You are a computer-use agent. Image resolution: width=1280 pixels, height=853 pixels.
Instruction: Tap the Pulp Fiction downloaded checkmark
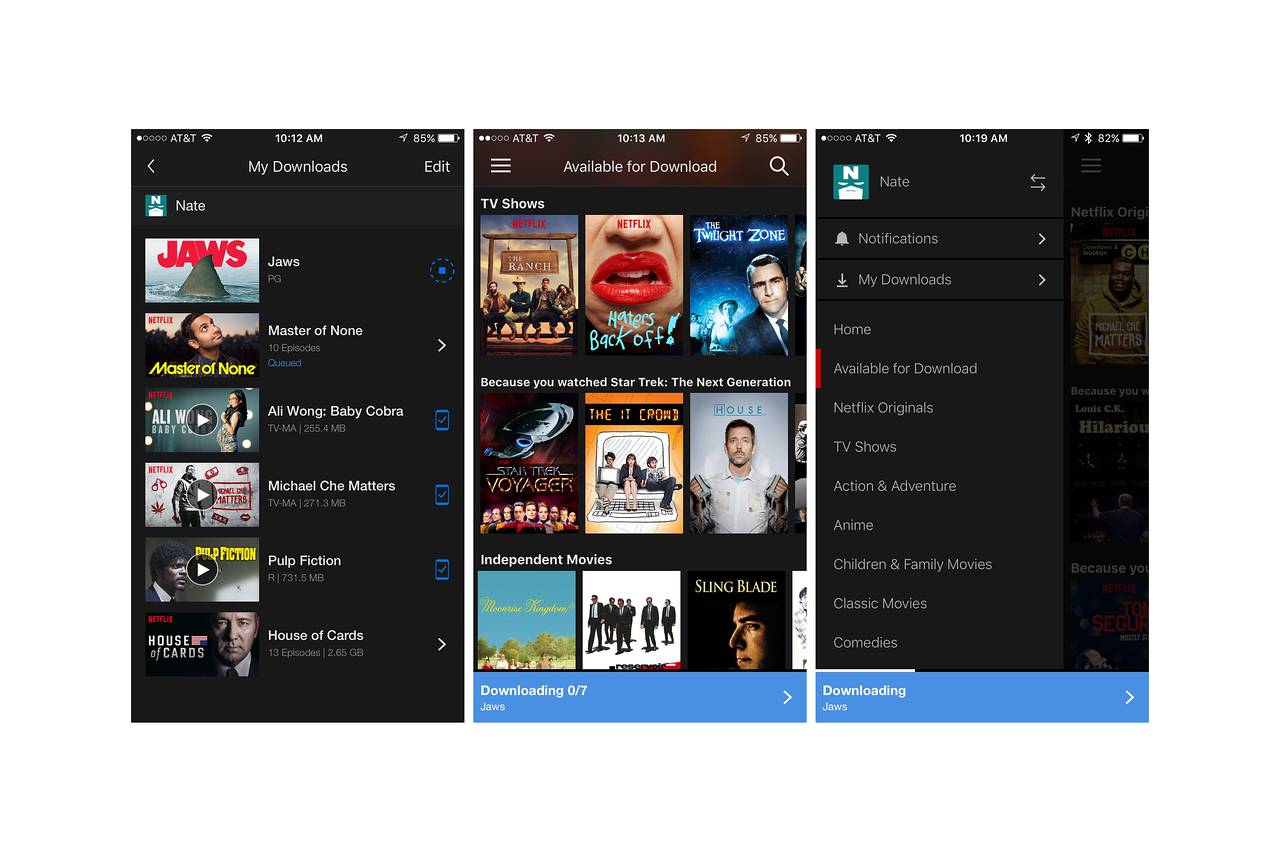[x=442, y=569]
